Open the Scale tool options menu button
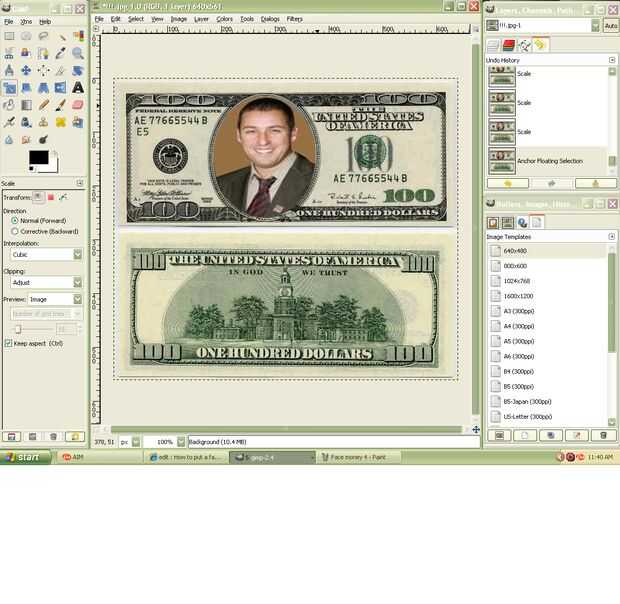620x604 pixels. 79,183
